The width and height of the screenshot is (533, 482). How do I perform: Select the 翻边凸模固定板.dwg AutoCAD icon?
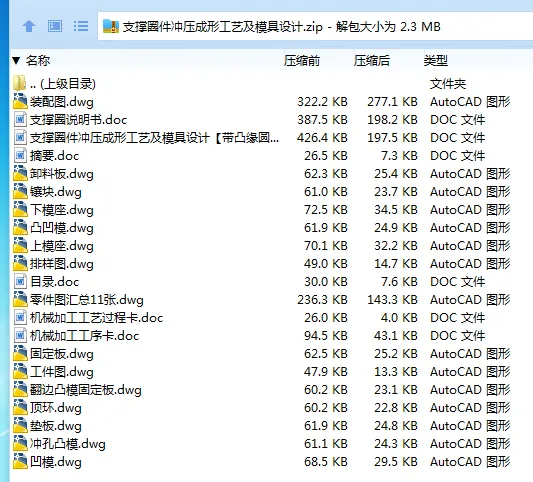[x=20, y=390]
